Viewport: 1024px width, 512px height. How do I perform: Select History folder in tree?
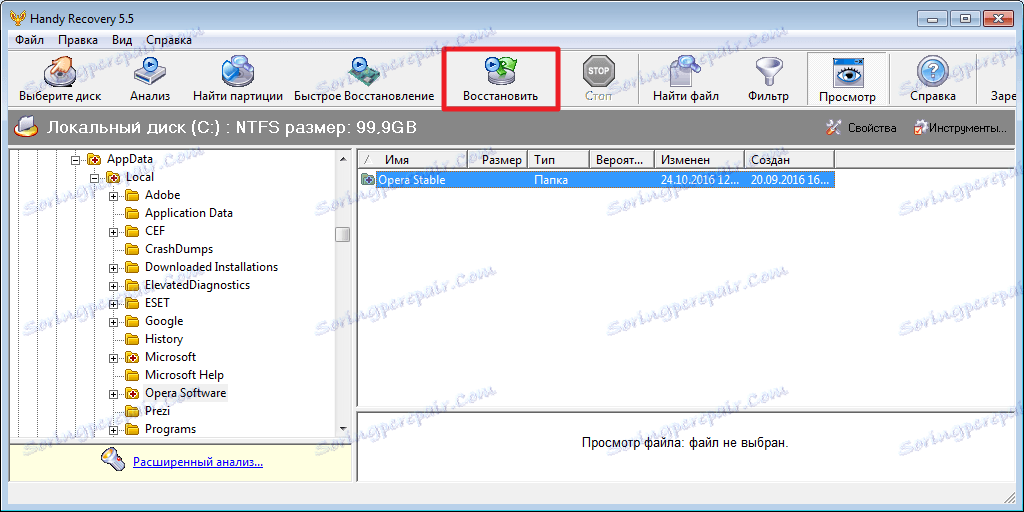(x=164, y=339)
